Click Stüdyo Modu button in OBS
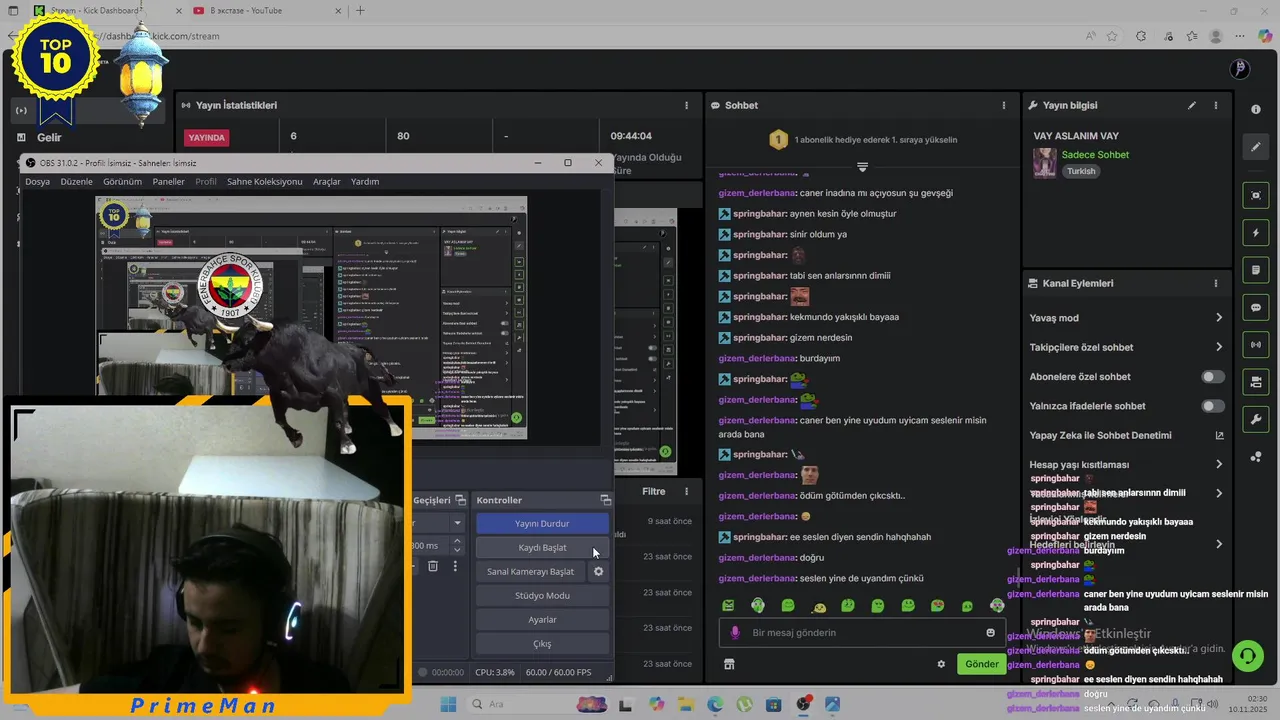The image size is (1280, 720). (542, 595)
